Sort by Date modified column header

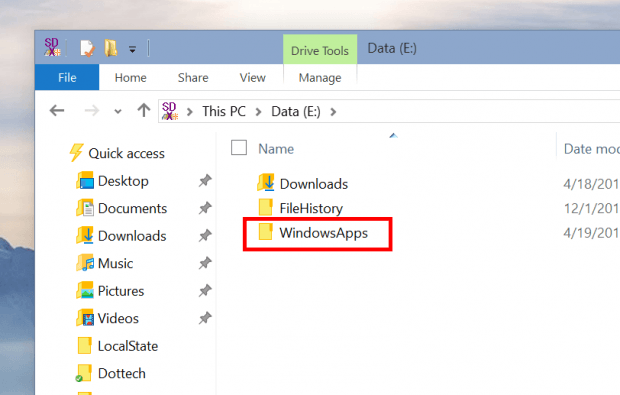pyautogui.click(x=592, y=149)
